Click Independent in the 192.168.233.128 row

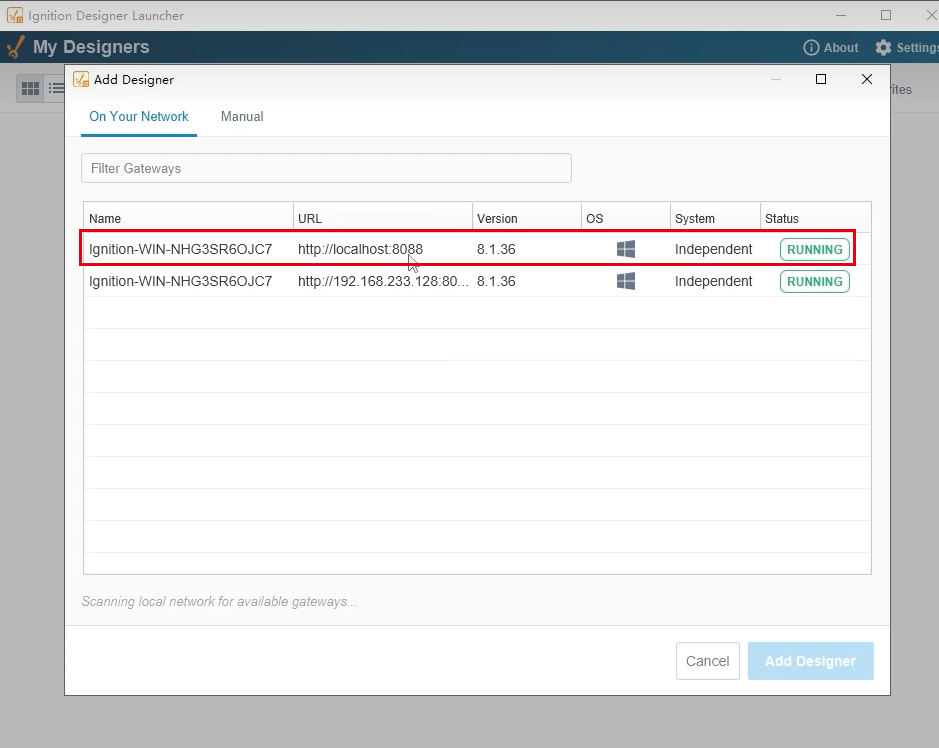click(713, 281)
